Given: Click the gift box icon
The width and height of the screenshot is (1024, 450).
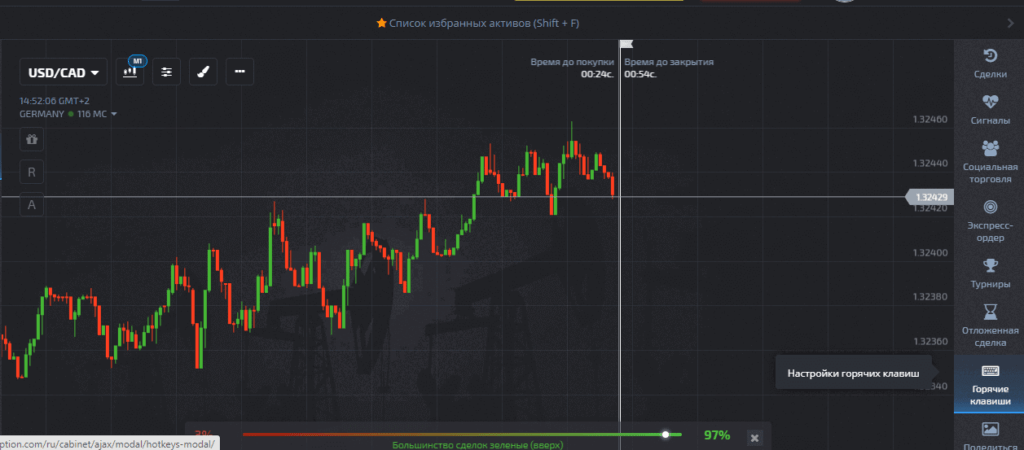Looking at the screenshot, I should pos(32,139).
